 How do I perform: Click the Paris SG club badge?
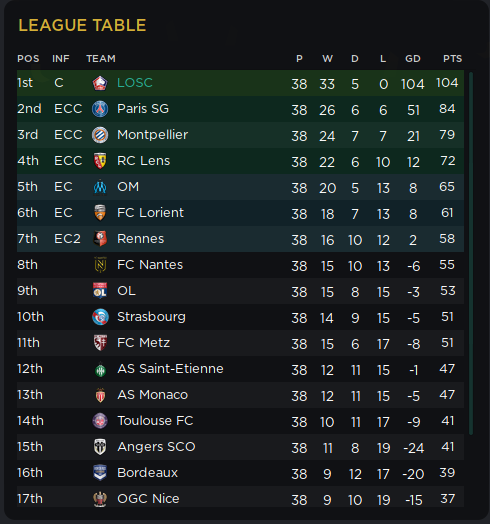pyautogui.click(x=100, y=109)
